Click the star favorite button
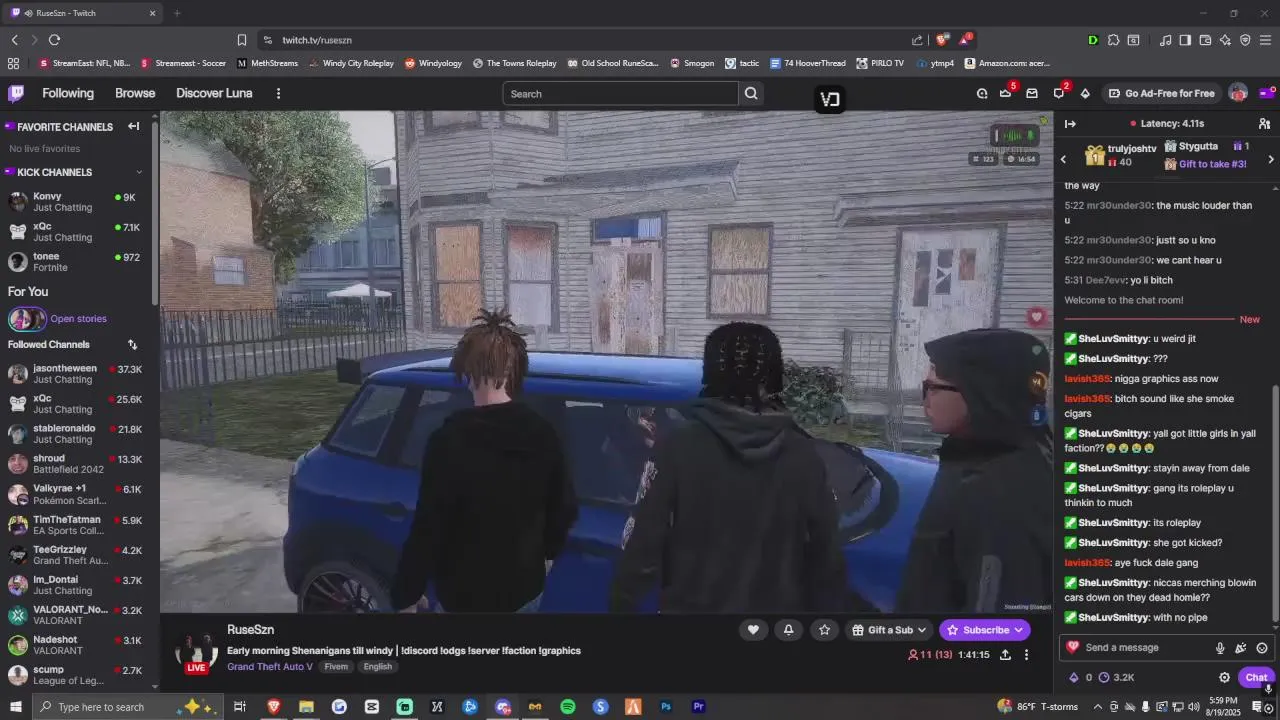Screen dimensions: 1280x720 (824, 629)
